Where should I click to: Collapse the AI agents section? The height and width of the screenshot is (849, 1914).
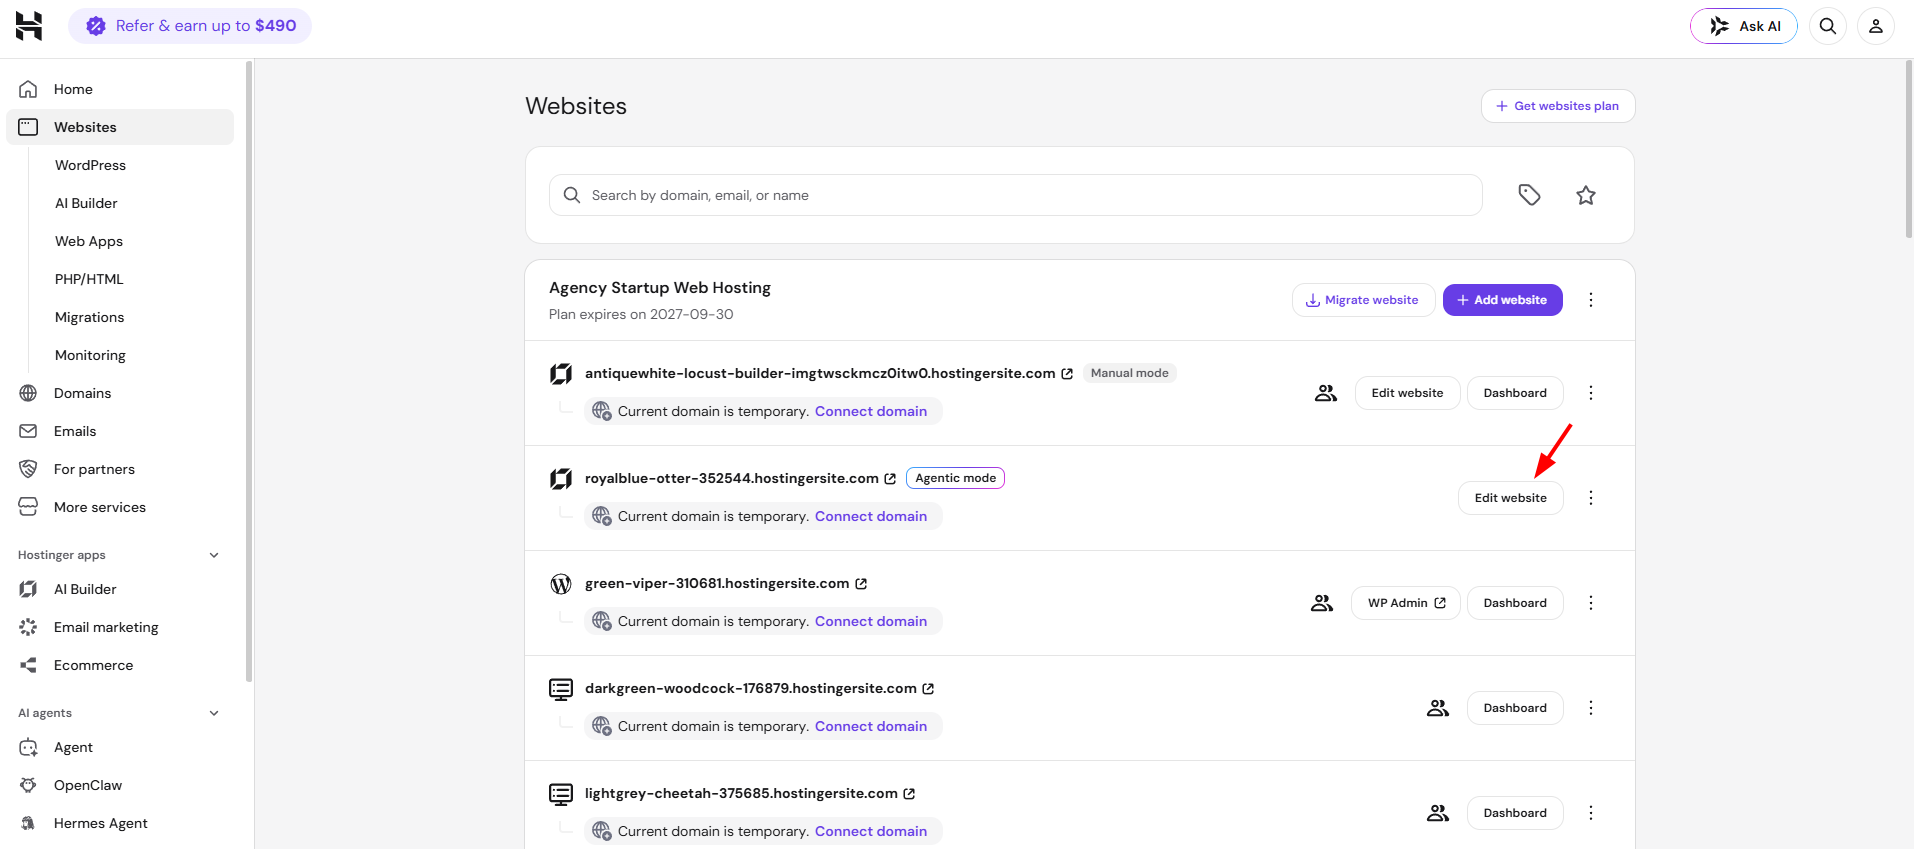(214, 713)
